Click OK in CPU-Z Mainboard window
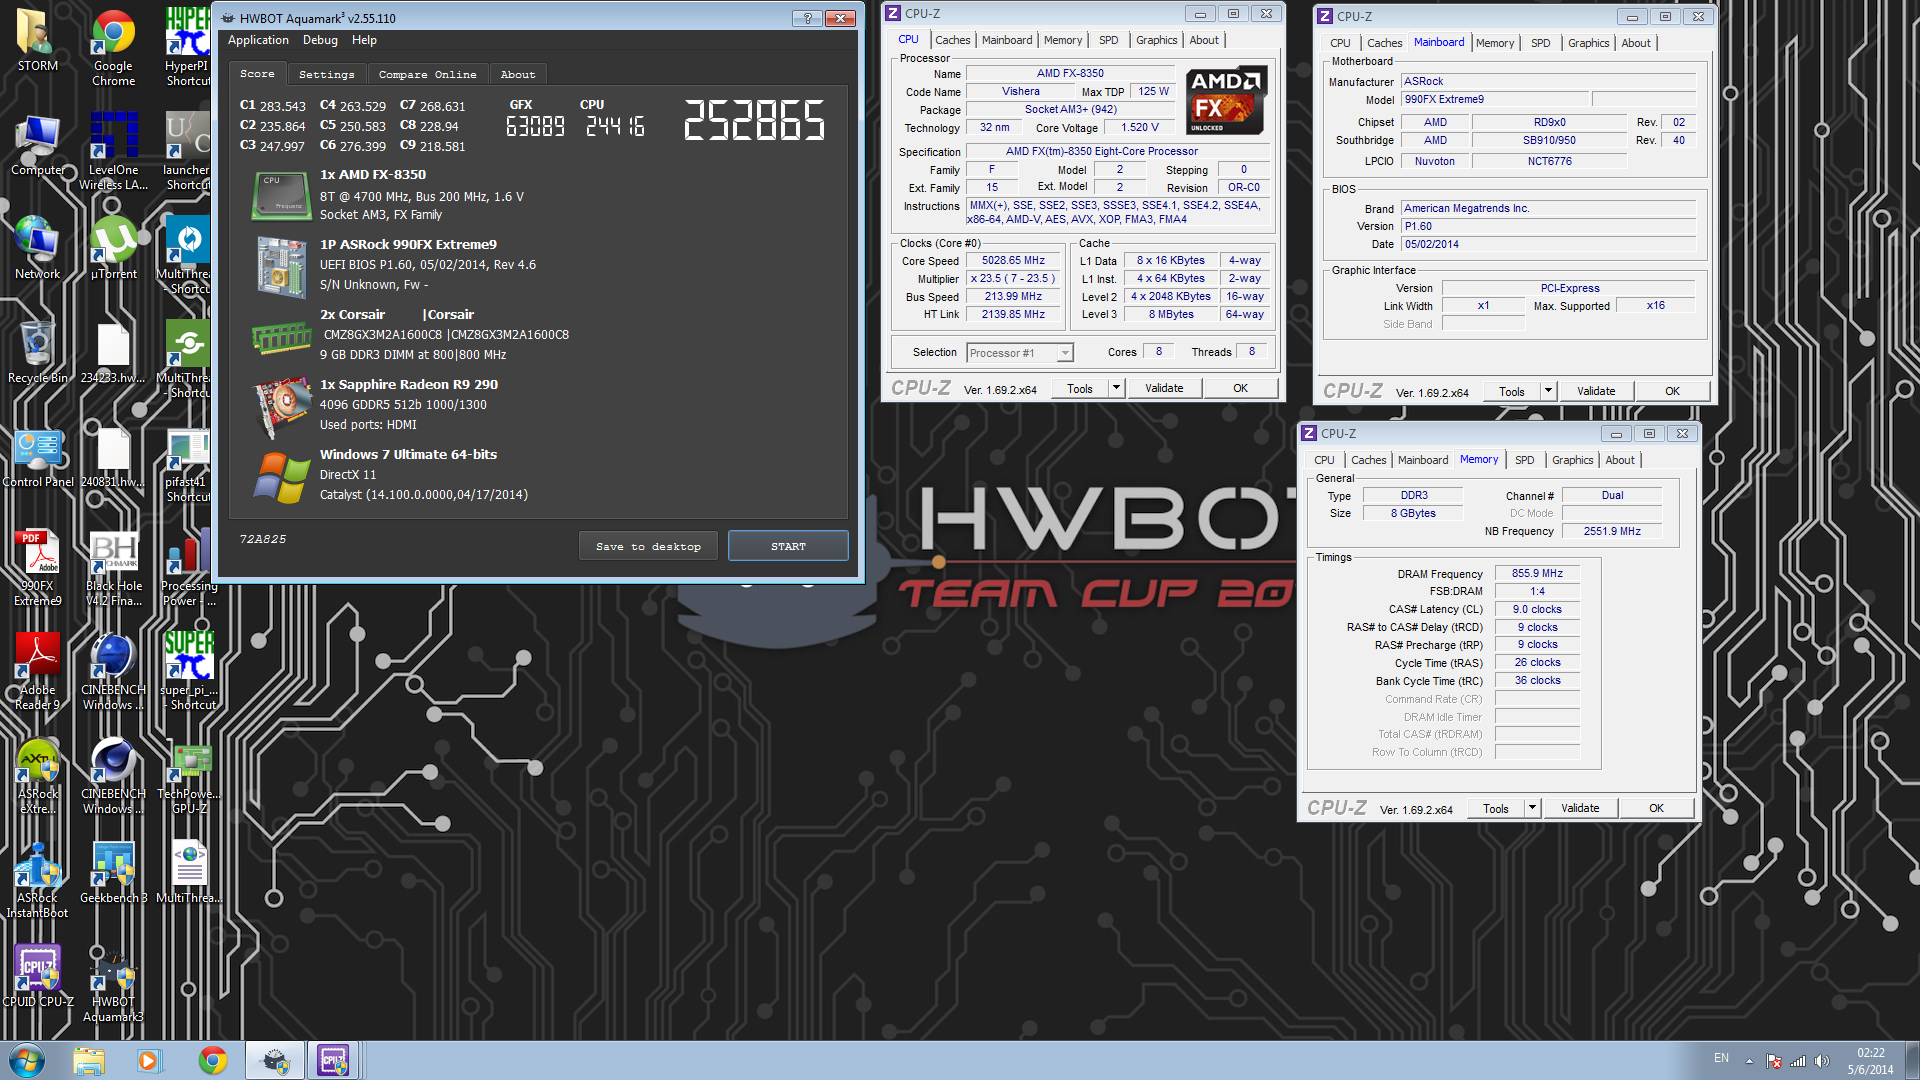1920x1080 pixels. 1672,391
